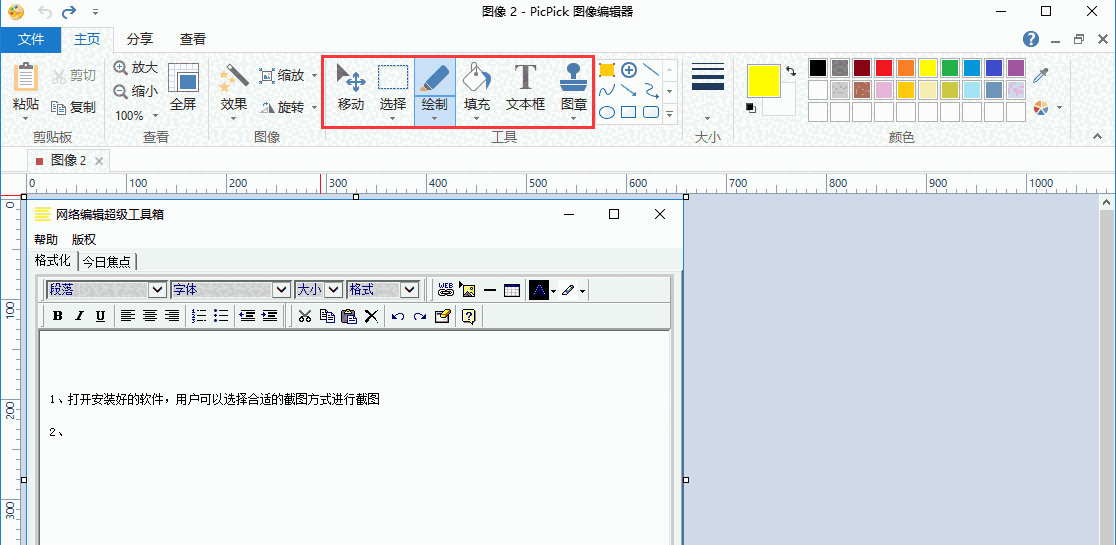Open the color palette pie icon
Image resolution: width=1116 pixels, height=545 pixels.
1041,107
